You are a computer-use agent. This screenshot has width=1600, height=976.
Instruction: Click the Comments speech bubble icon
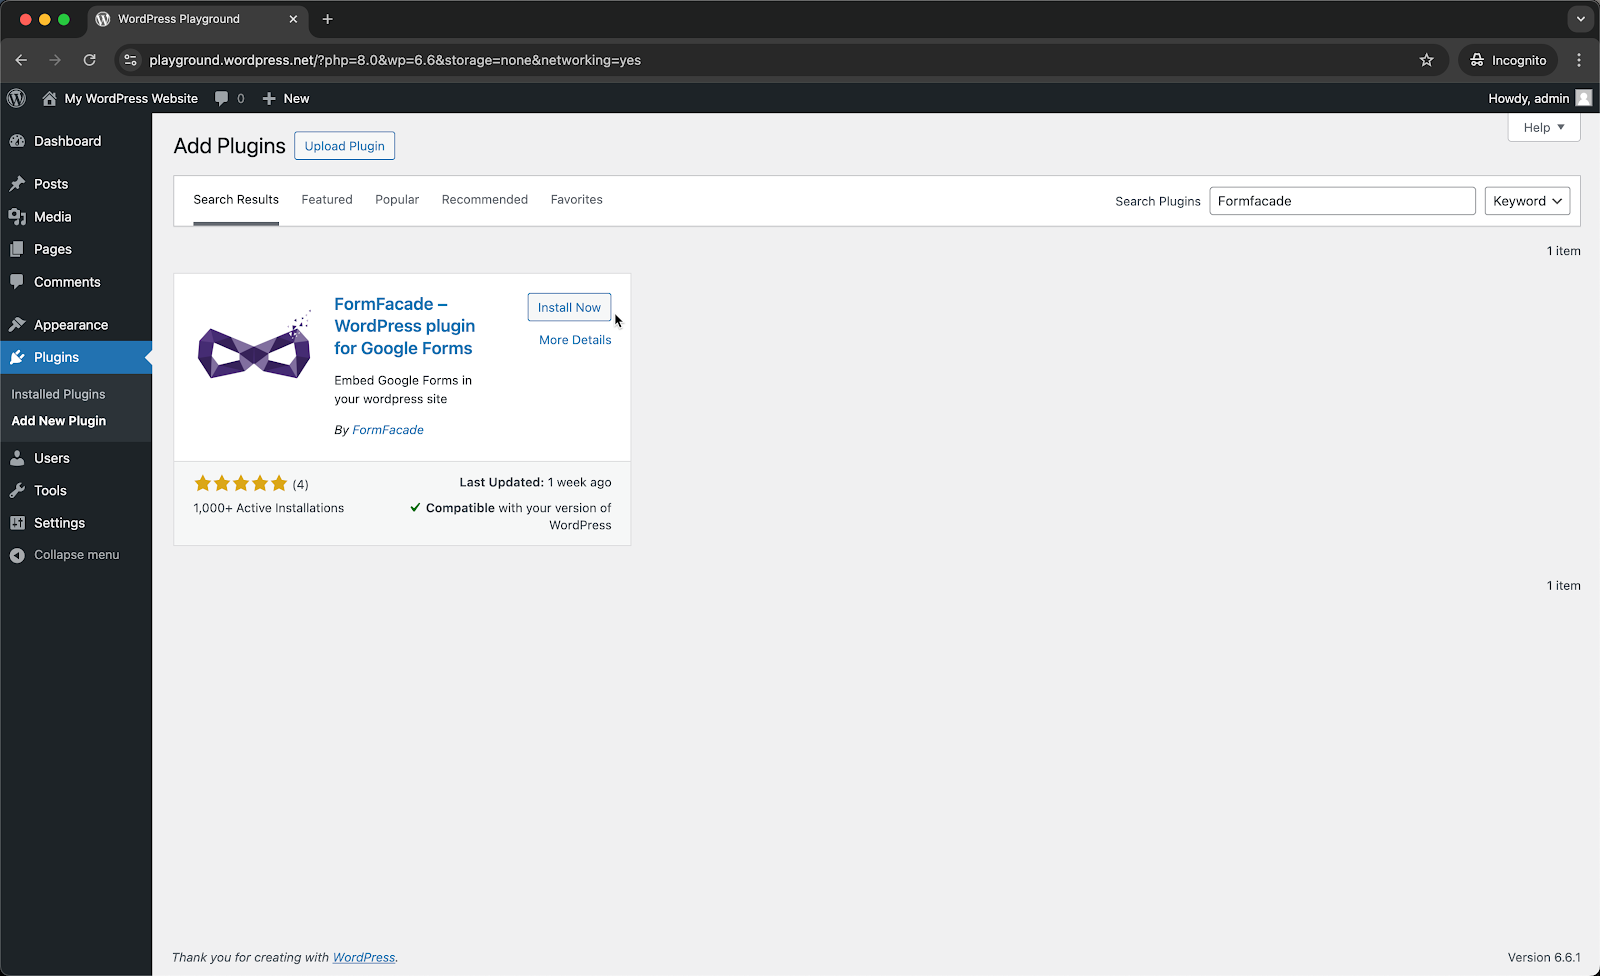tap(20, 281)
